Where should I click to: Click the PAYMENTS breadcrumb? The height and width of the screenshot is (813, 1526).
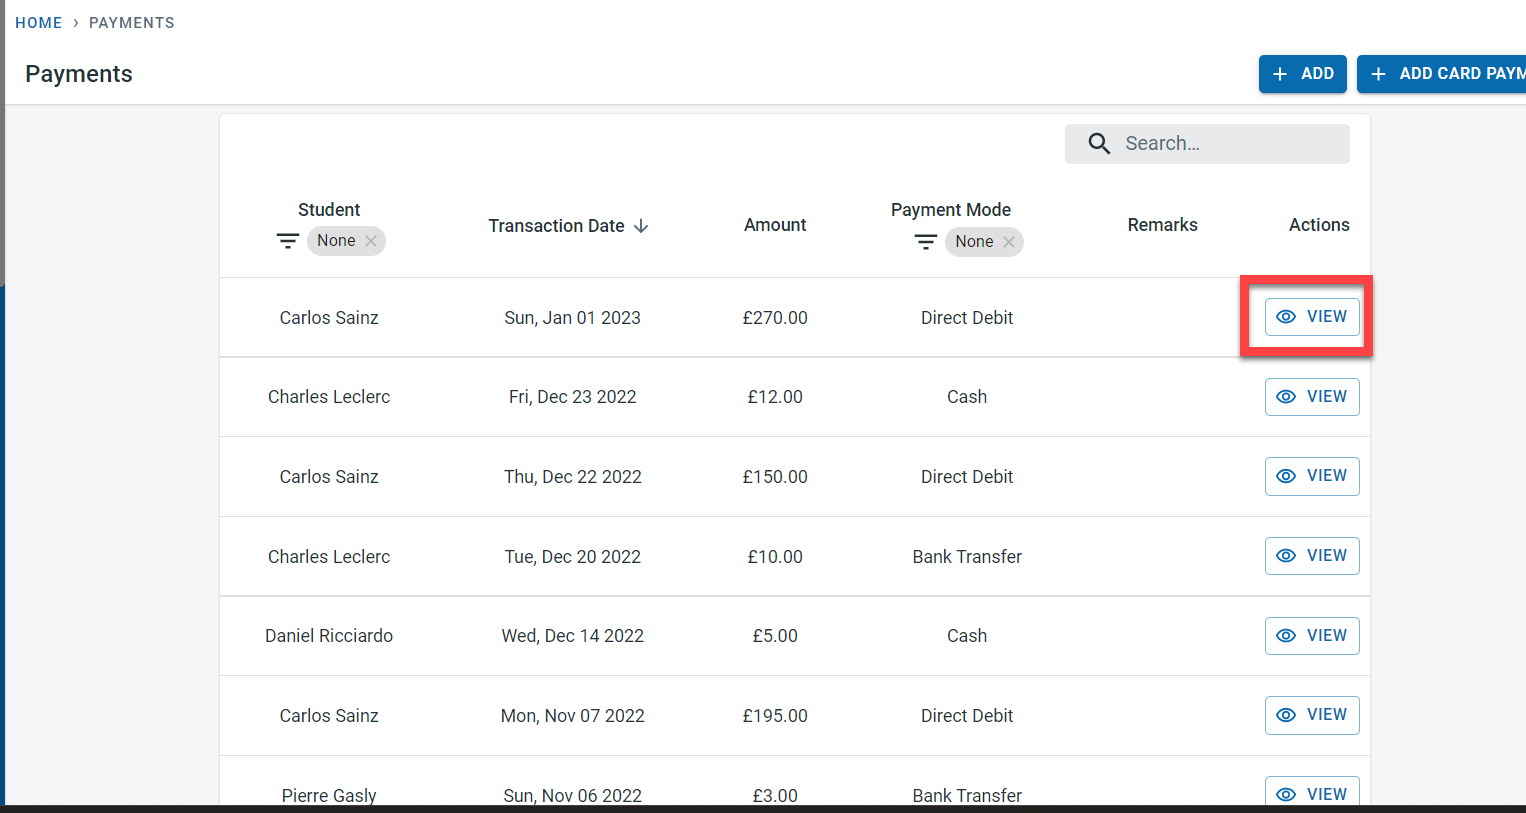pyautogui.click(x=131, y=23)
